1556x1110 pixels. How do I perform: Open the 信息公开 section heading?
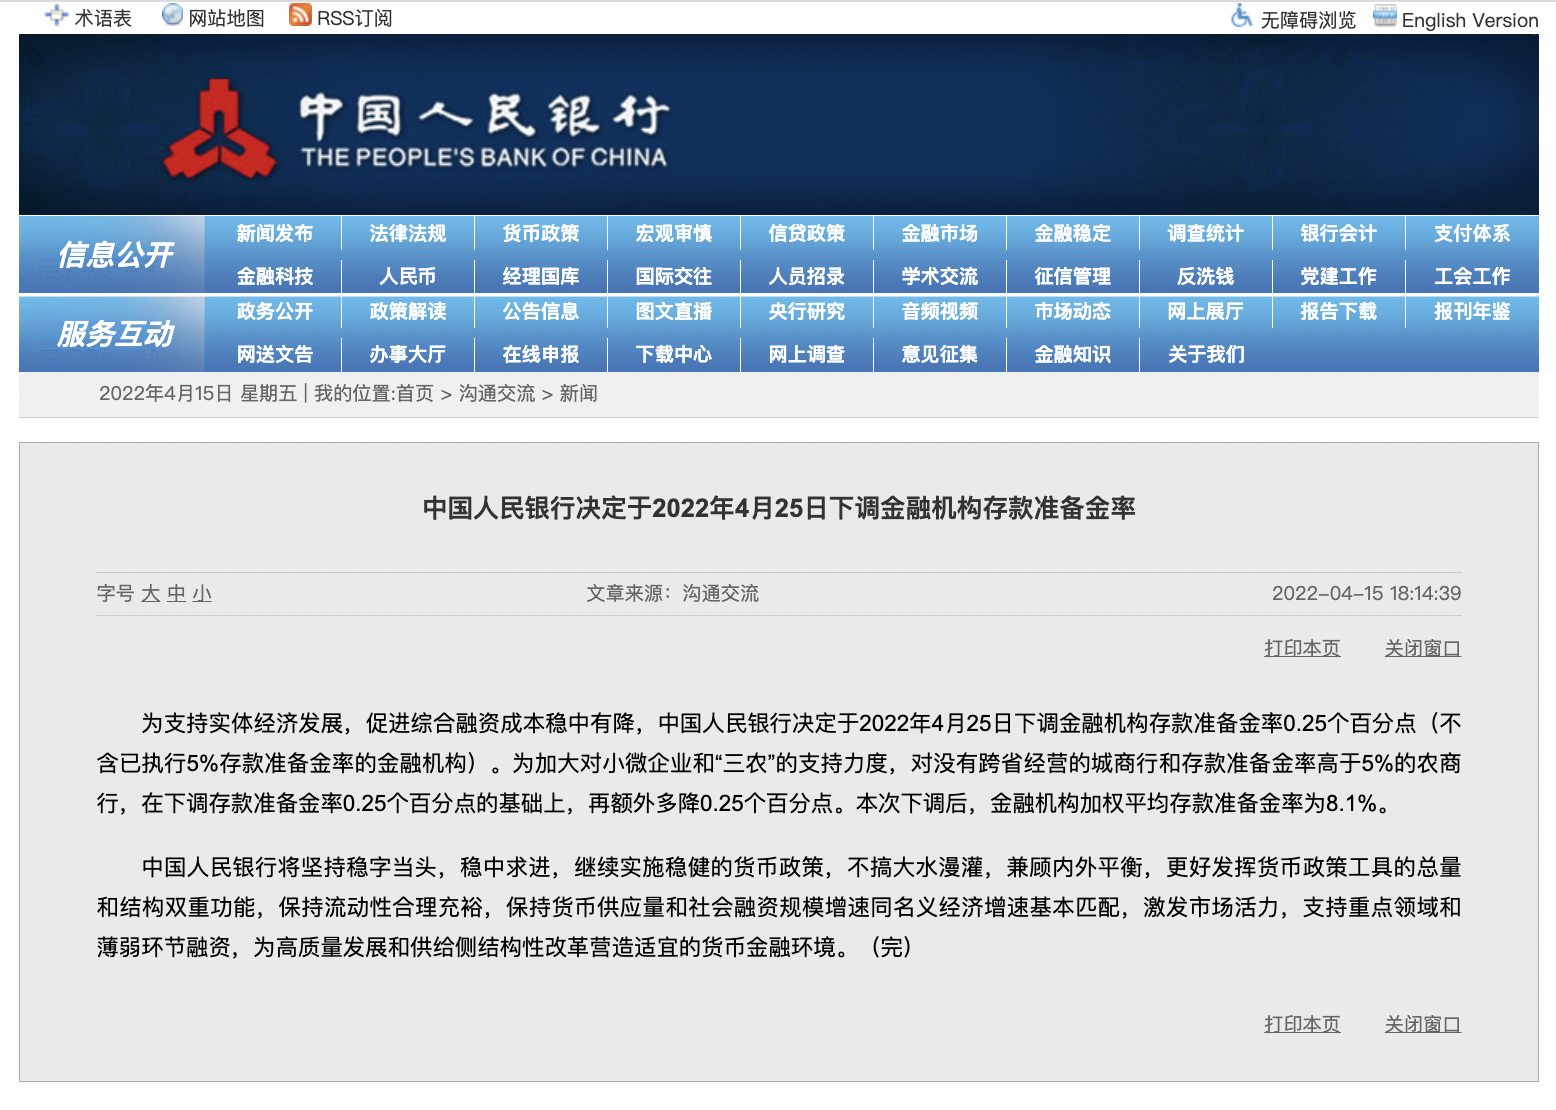coord(115,255)
